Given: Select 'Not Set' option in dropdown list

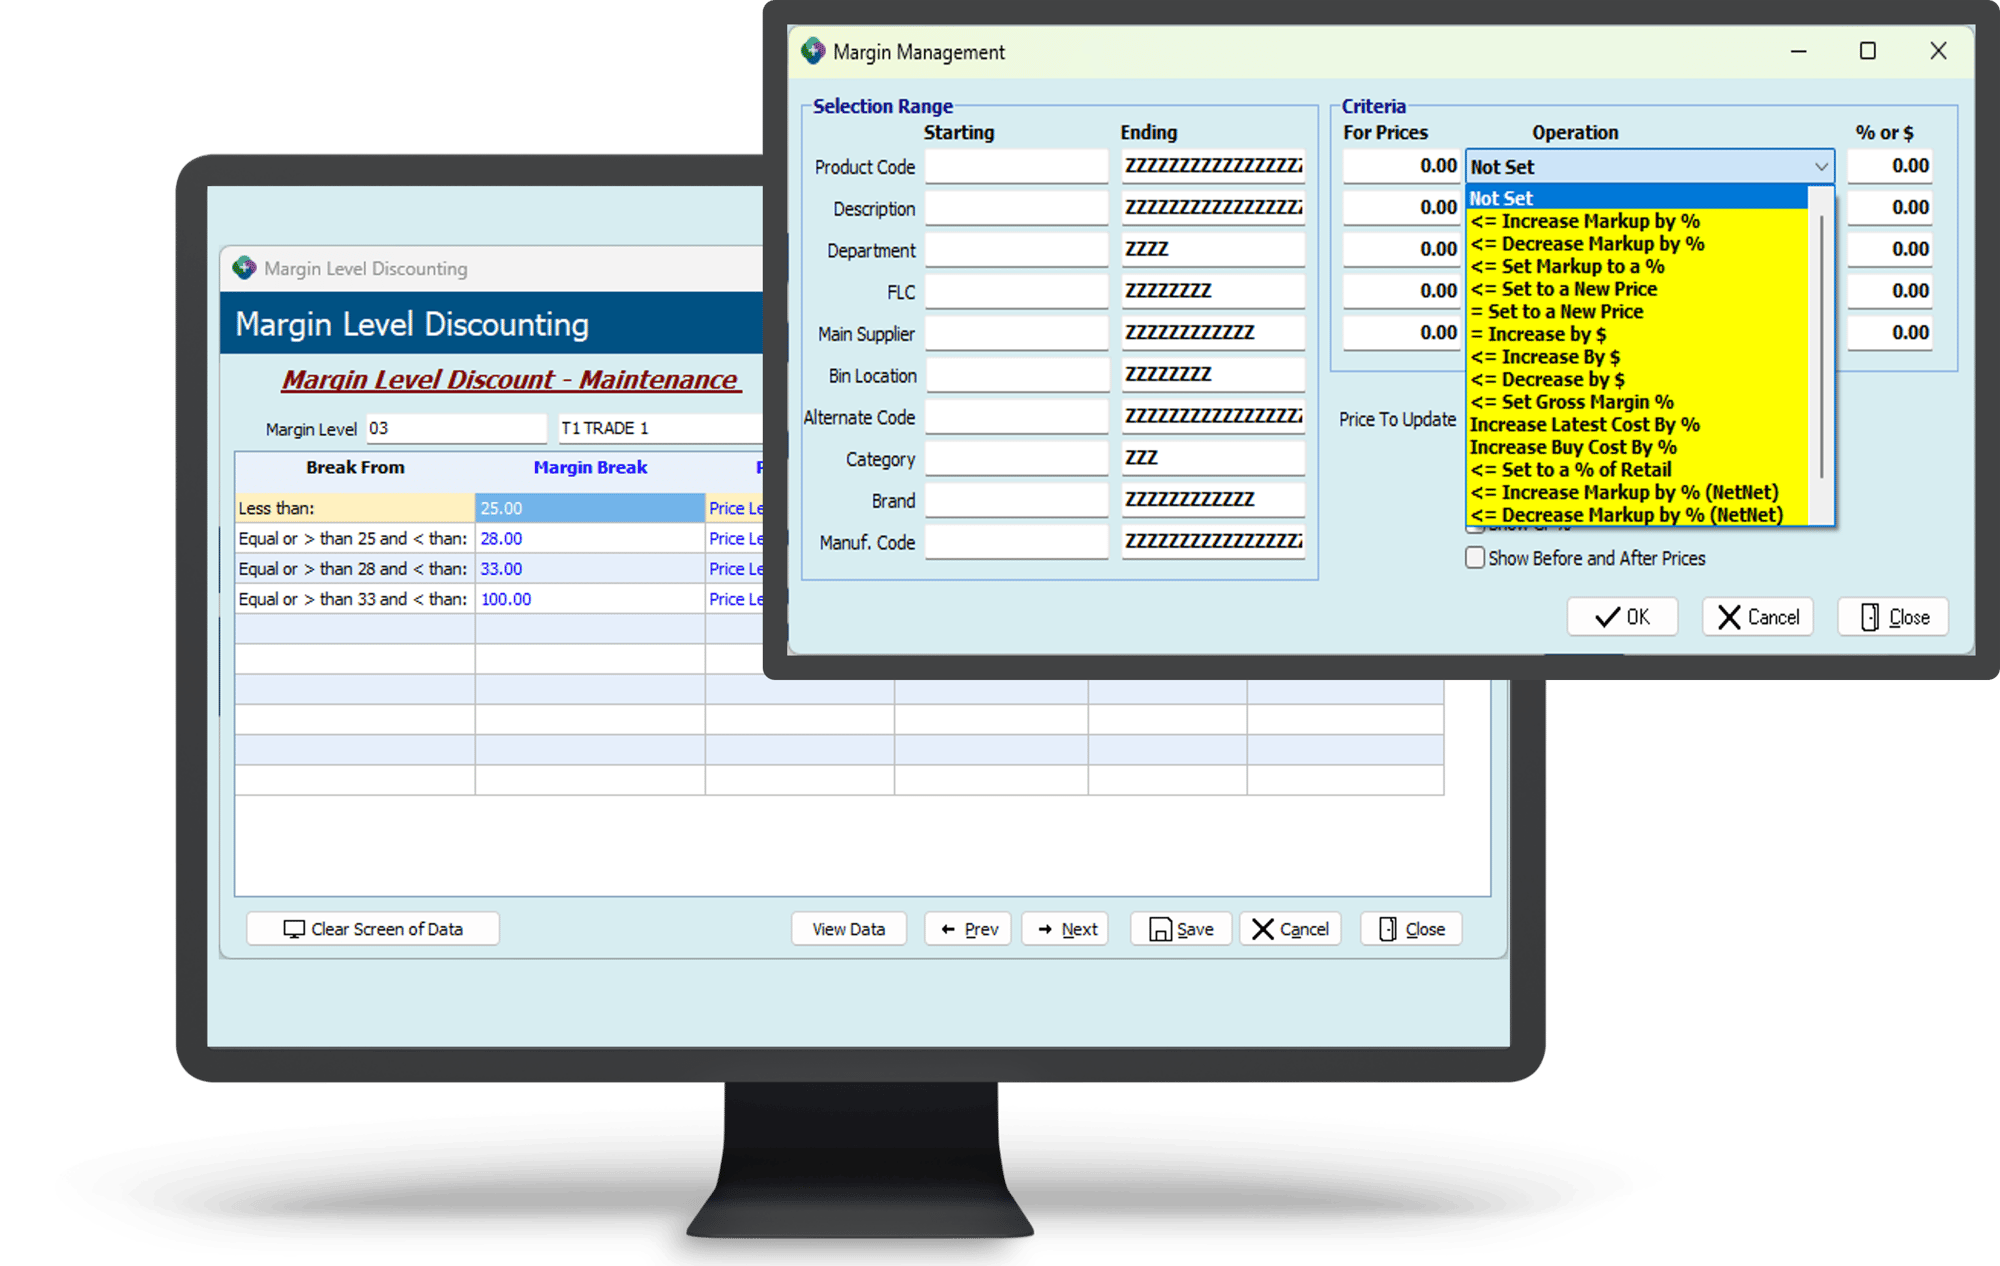Looking at the screenshot, I should point(1637,198).
